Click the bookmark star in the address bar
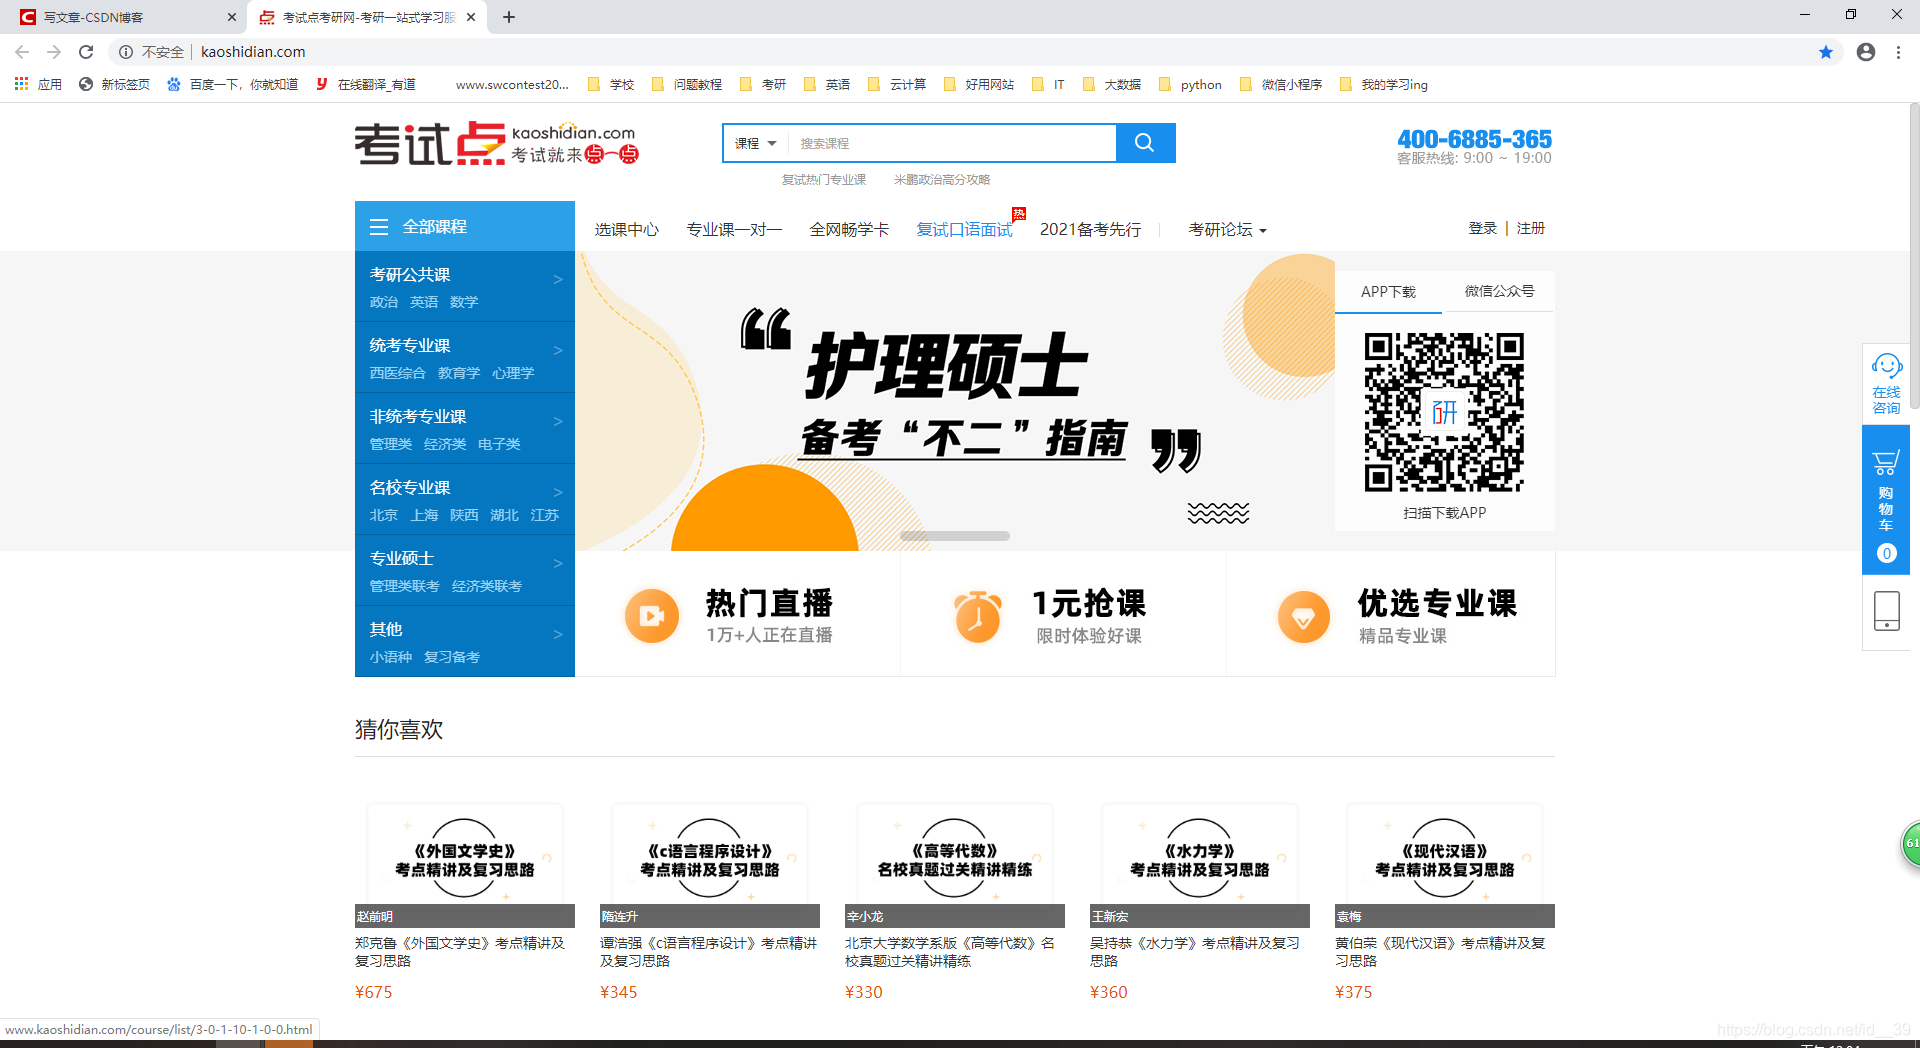1920x1048 pixels. (x=1826, y=52)
